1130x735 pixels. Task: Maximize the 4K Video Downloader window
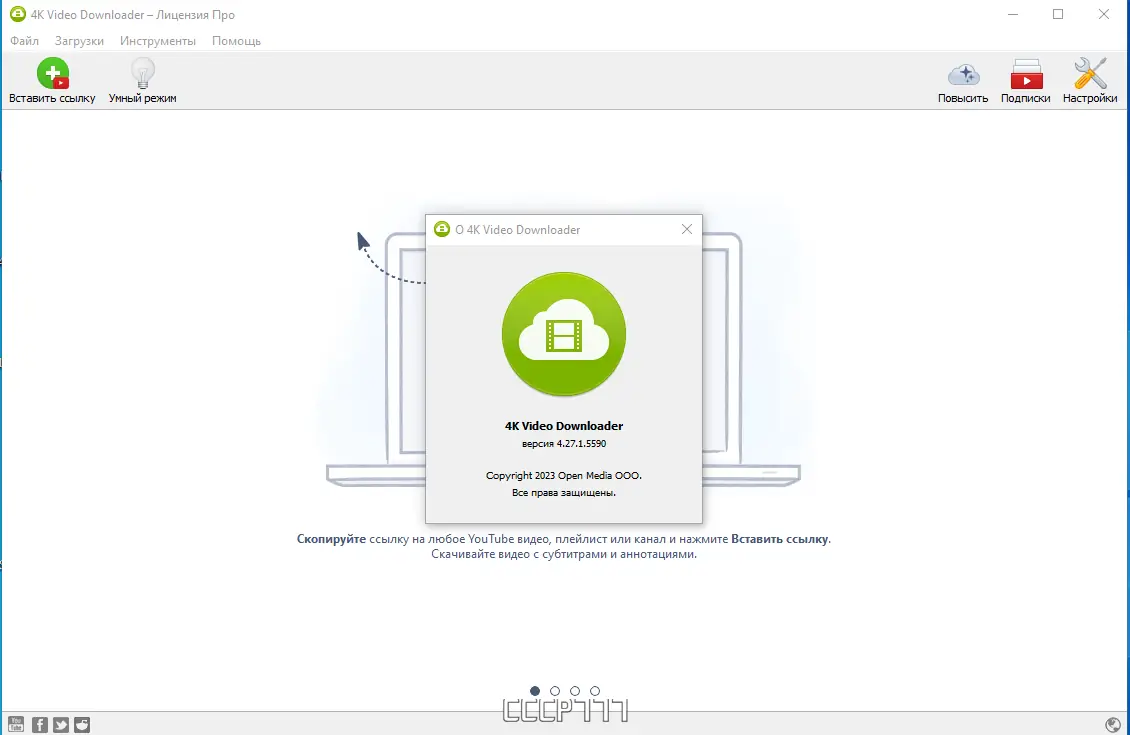click(1058, 14)
